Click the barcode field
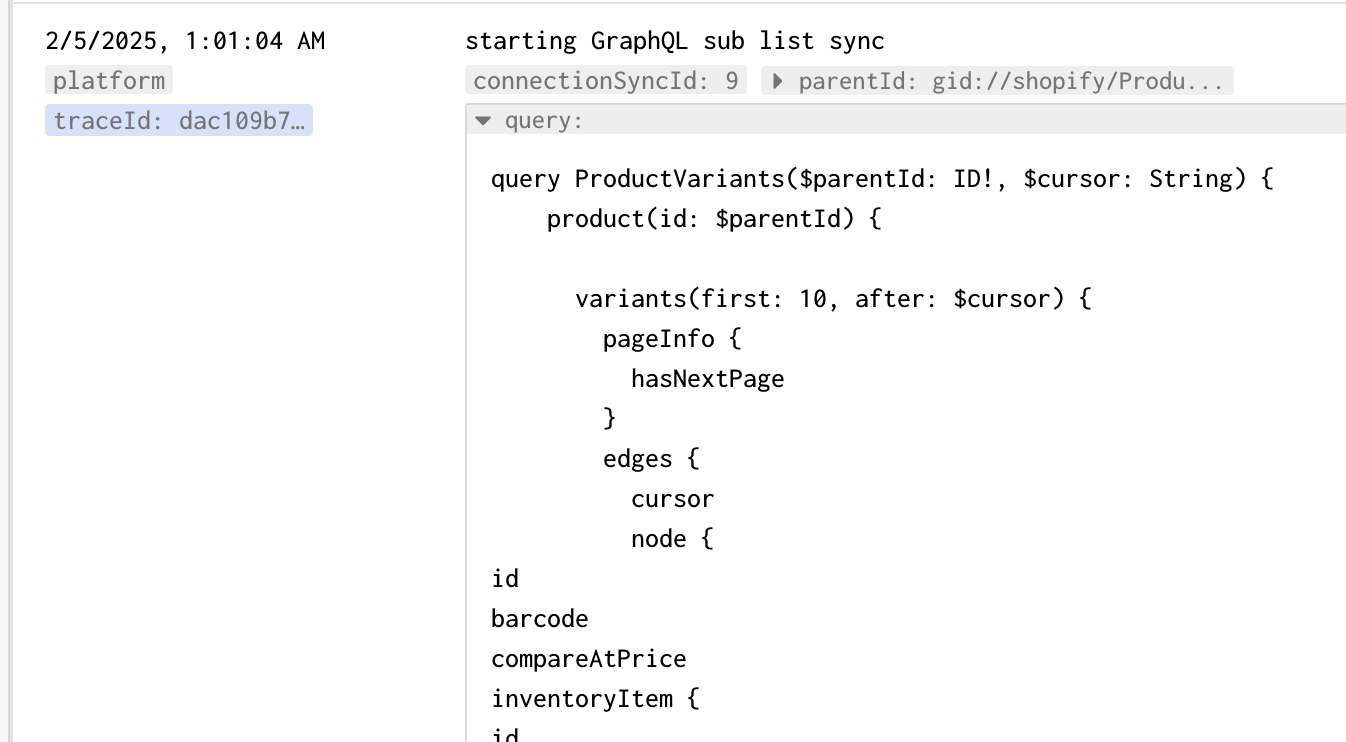 click(x=540, y=619)
